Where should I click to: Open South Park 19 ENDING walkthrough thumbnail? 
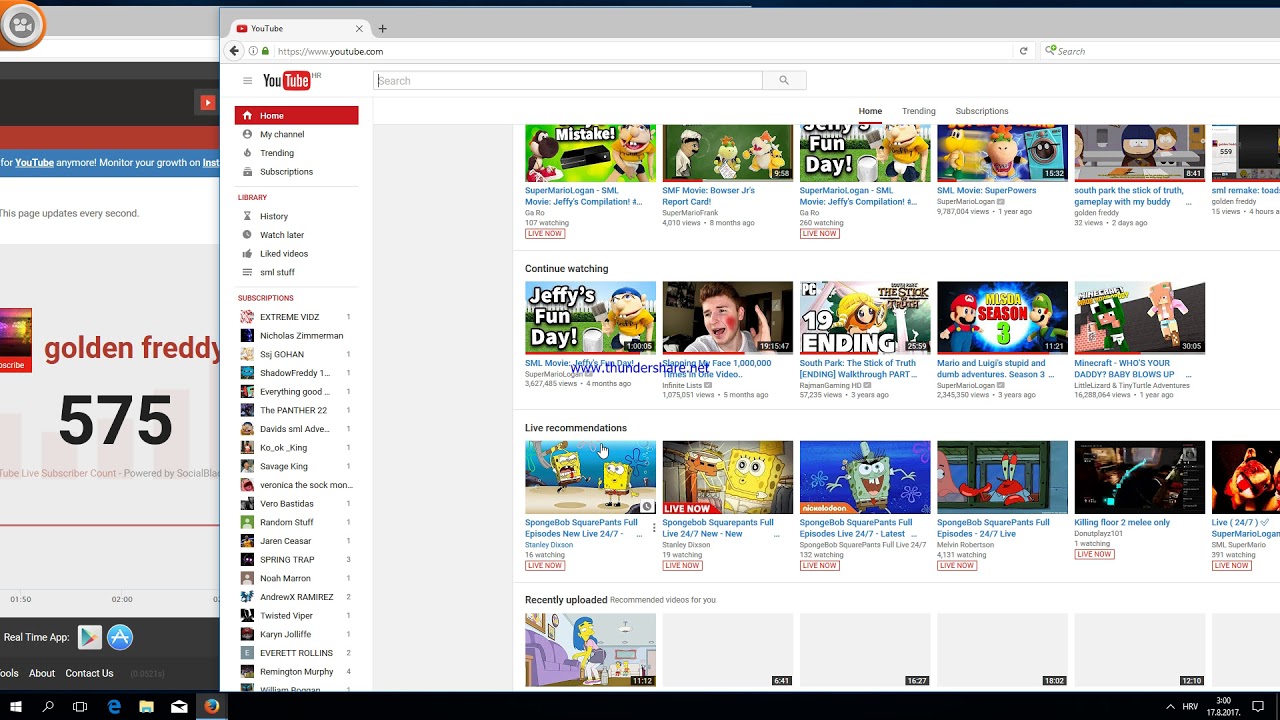[x=865, y=318]
